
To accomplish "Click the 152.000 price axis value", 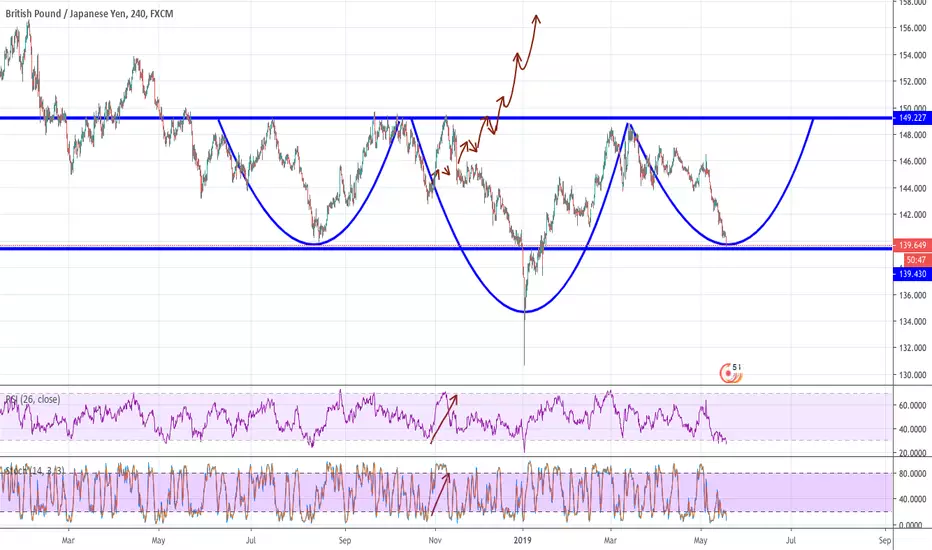I will click(912, 81).
